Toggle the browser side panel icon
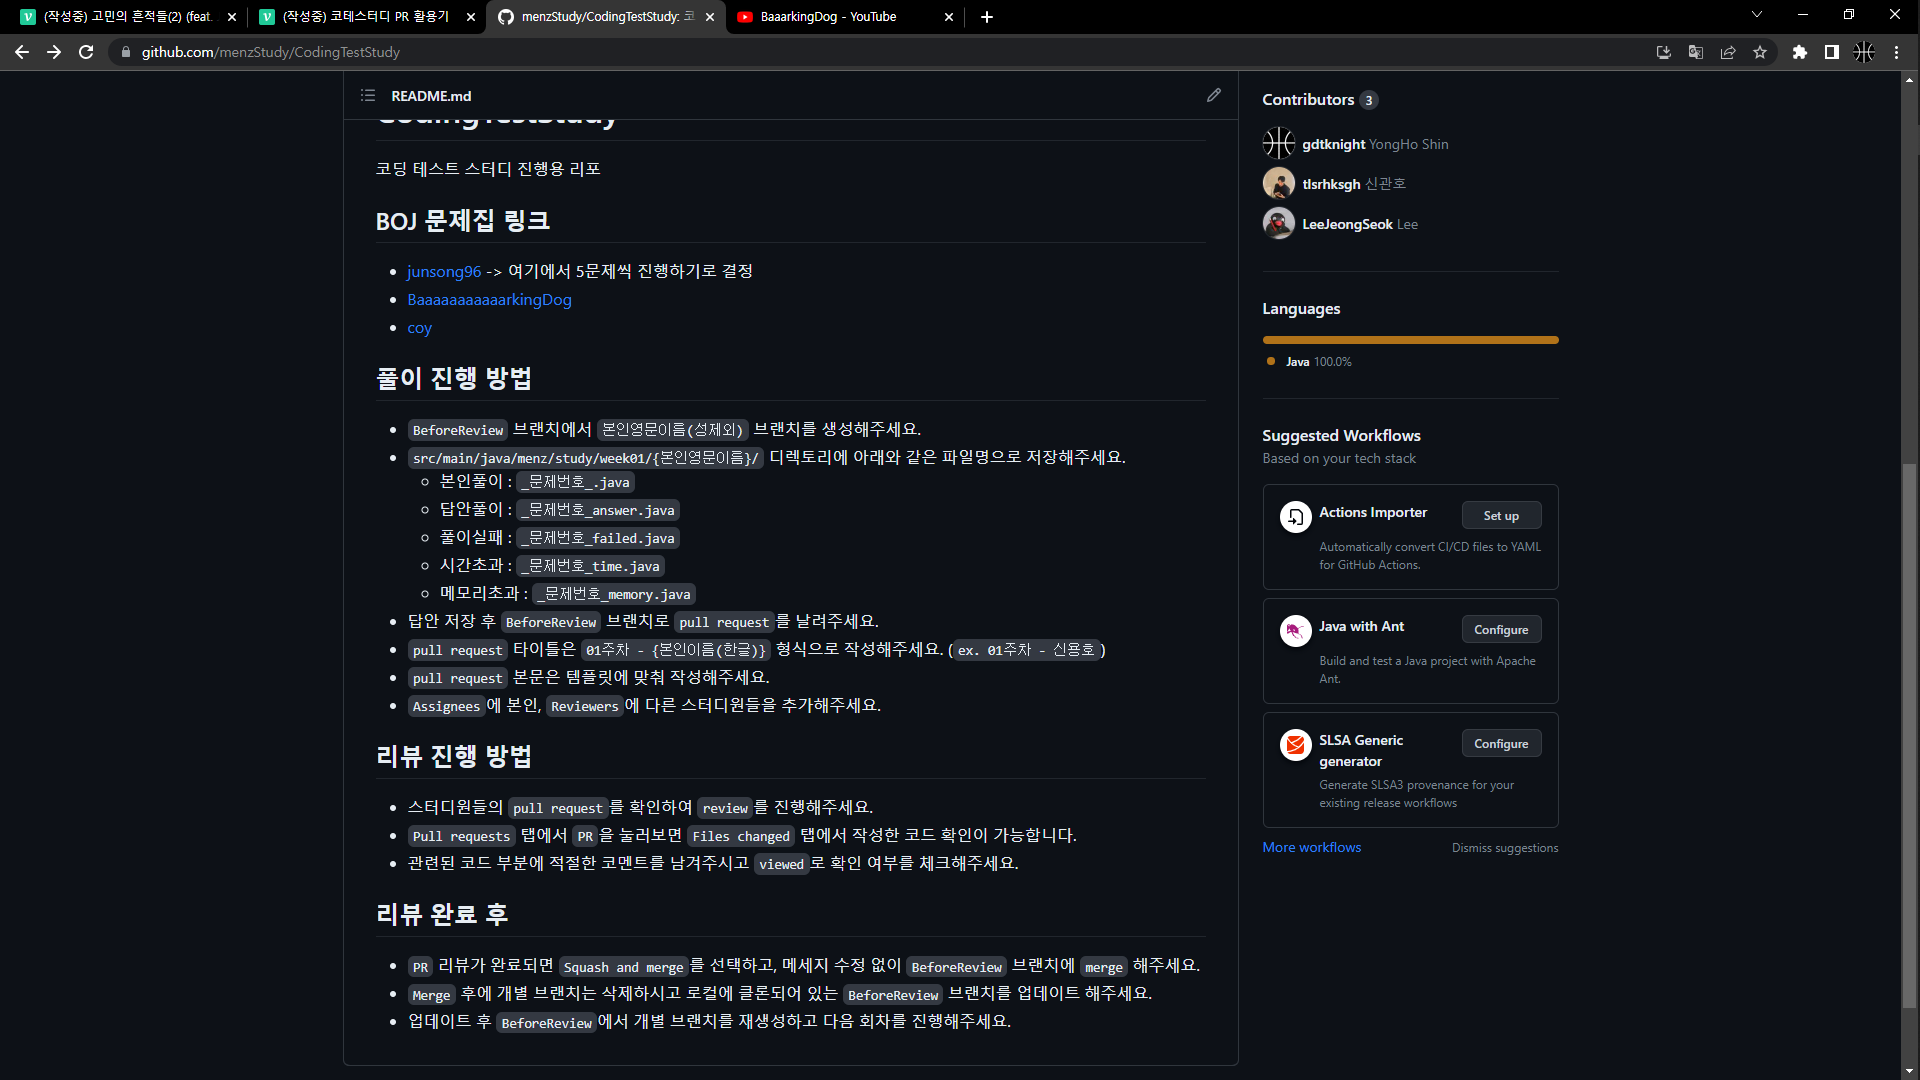This screenshot has width=1920, height=1080. (x=1832, y=52)
